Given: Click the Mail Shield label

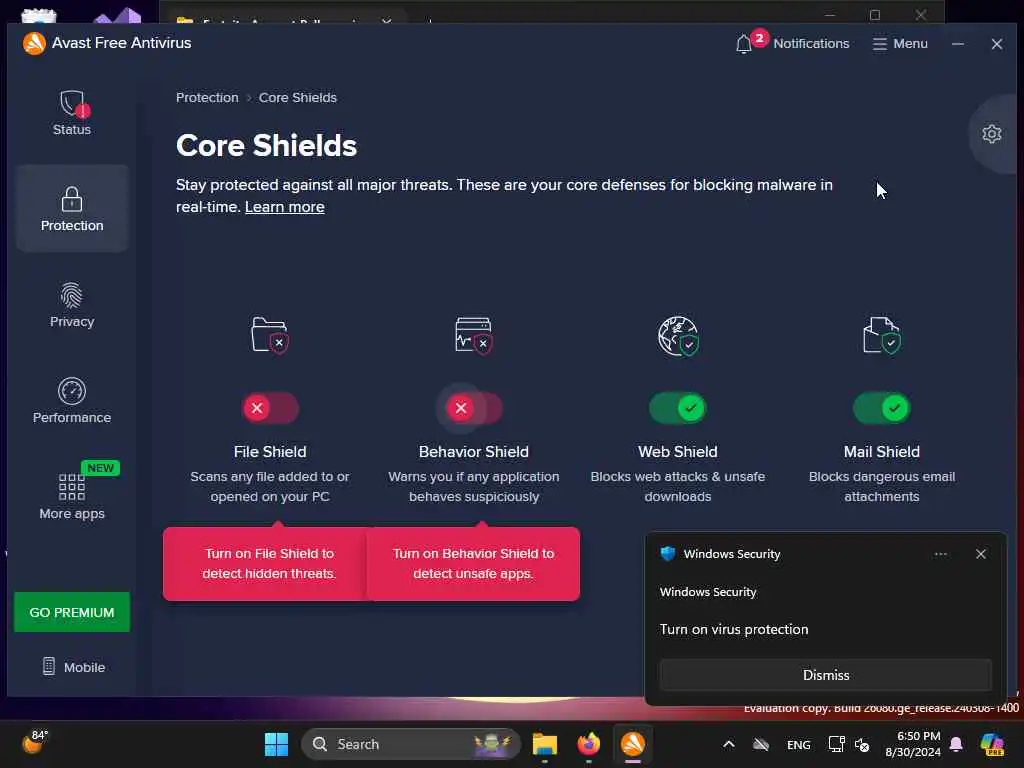Looking at the screenshot, I should [882, 451].
